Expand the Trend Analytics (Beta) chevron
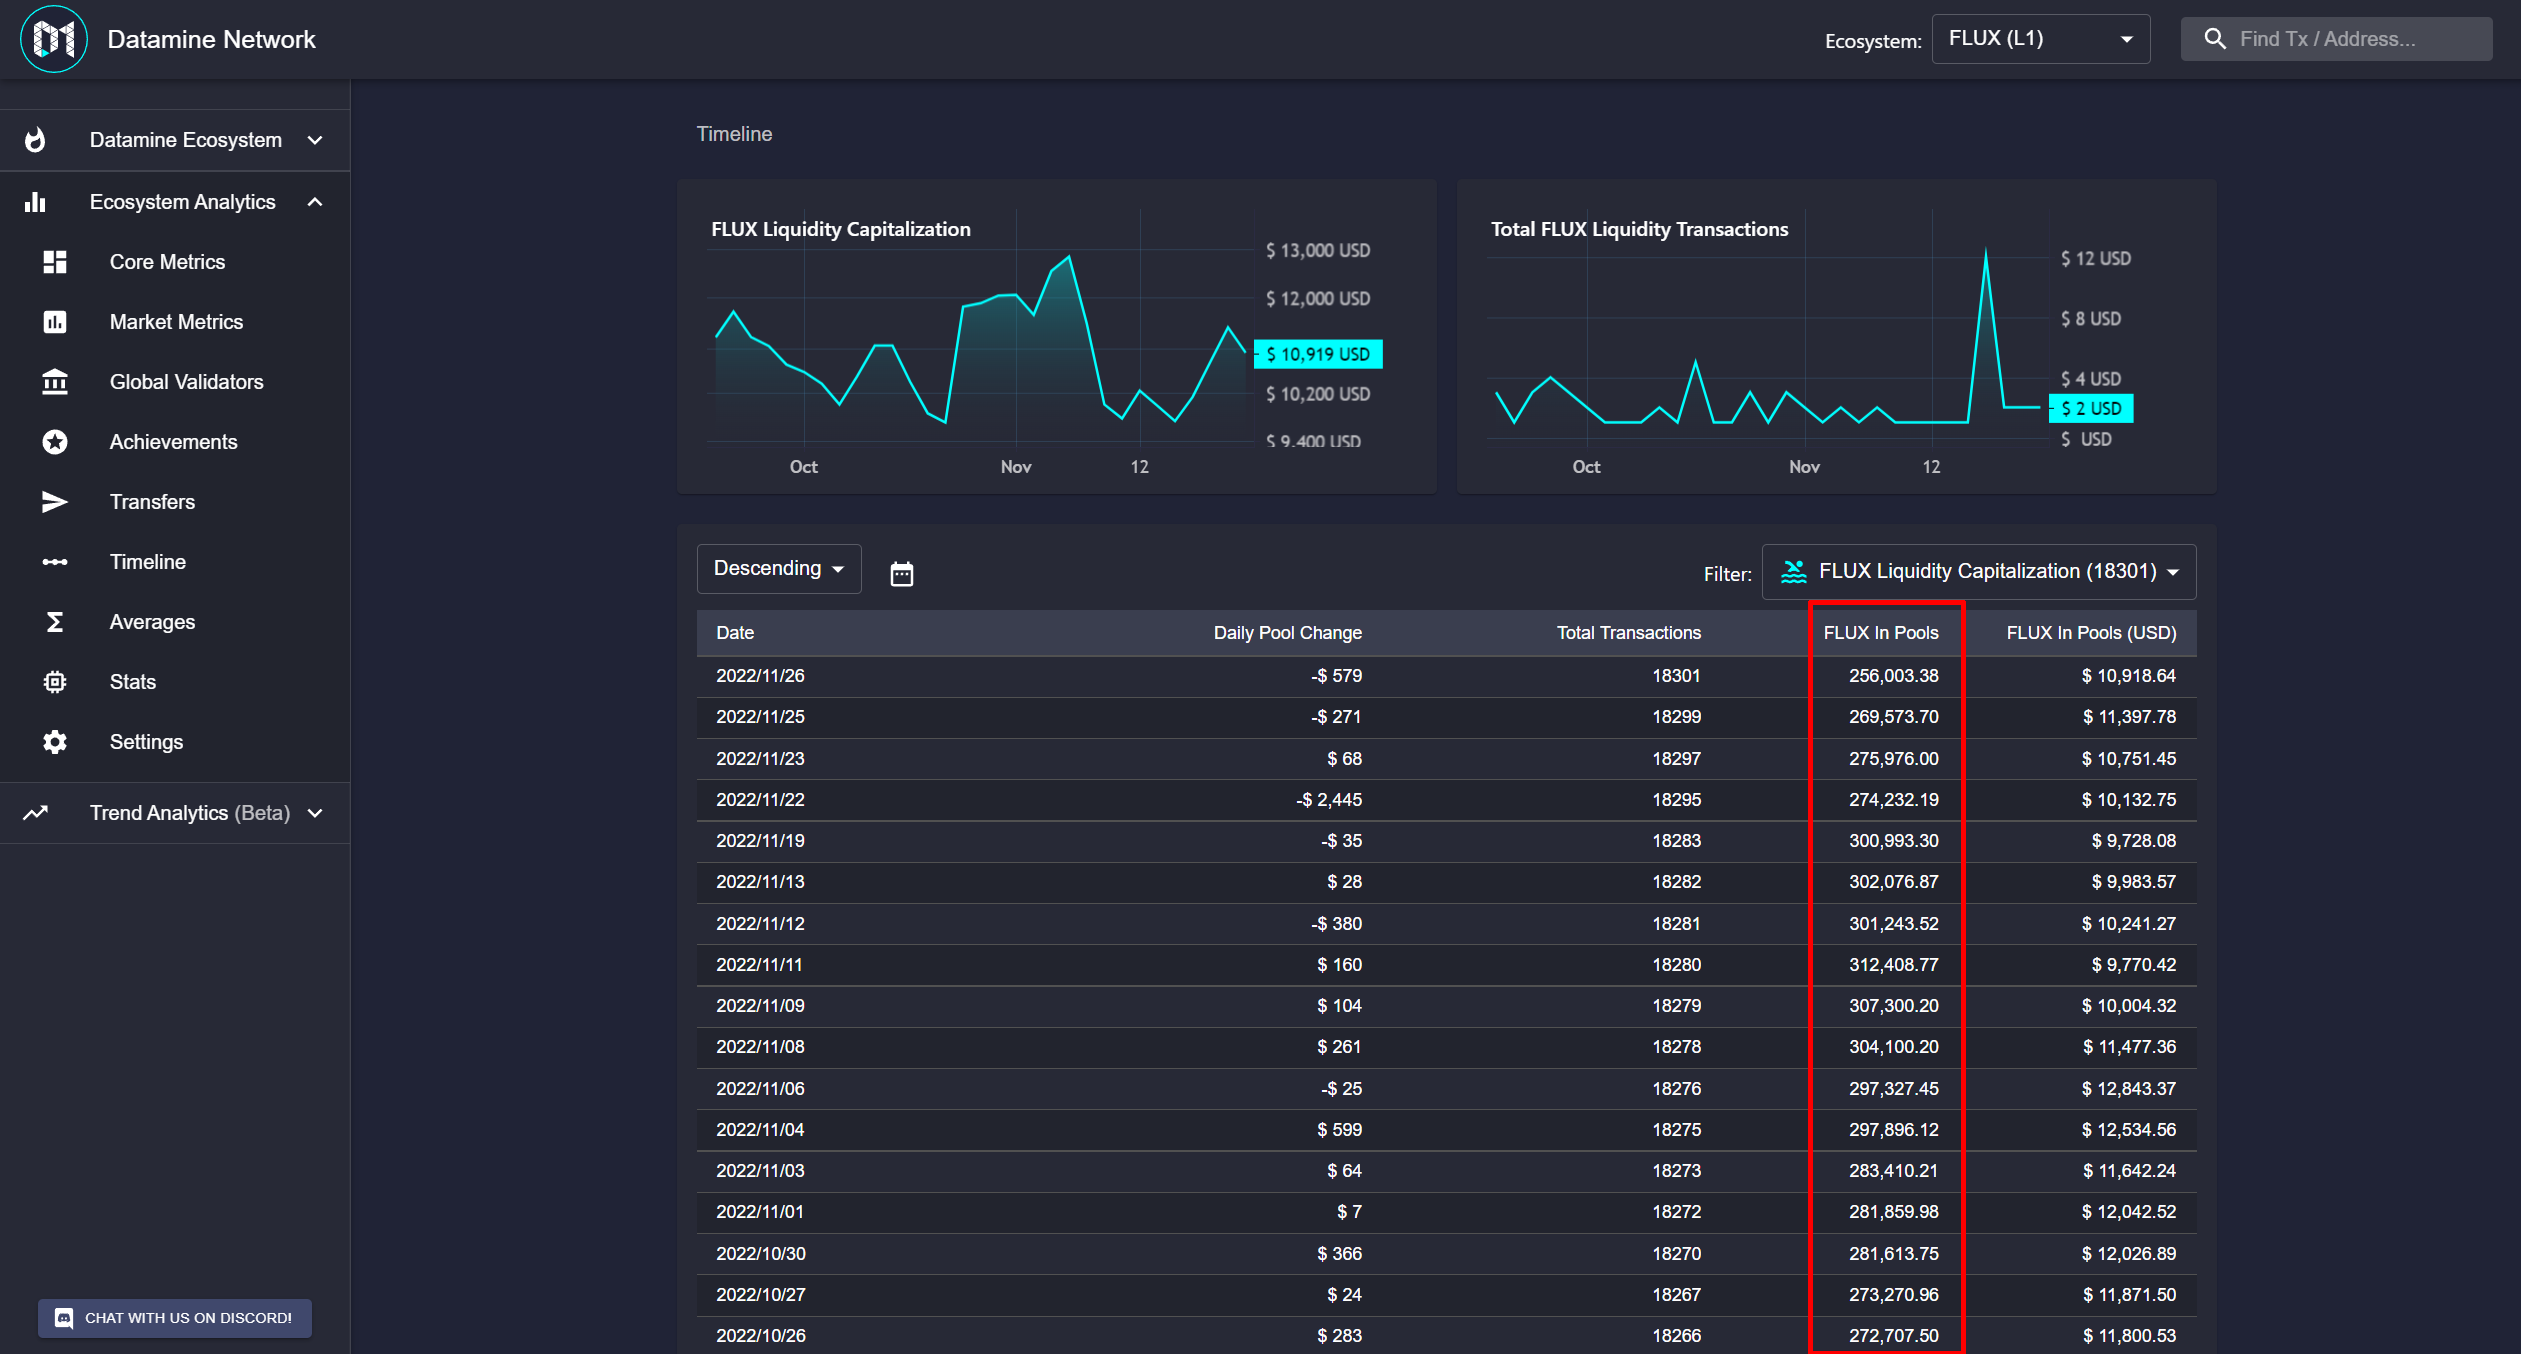Screen dimensions: 2521x1354 (x=315, y=813)
